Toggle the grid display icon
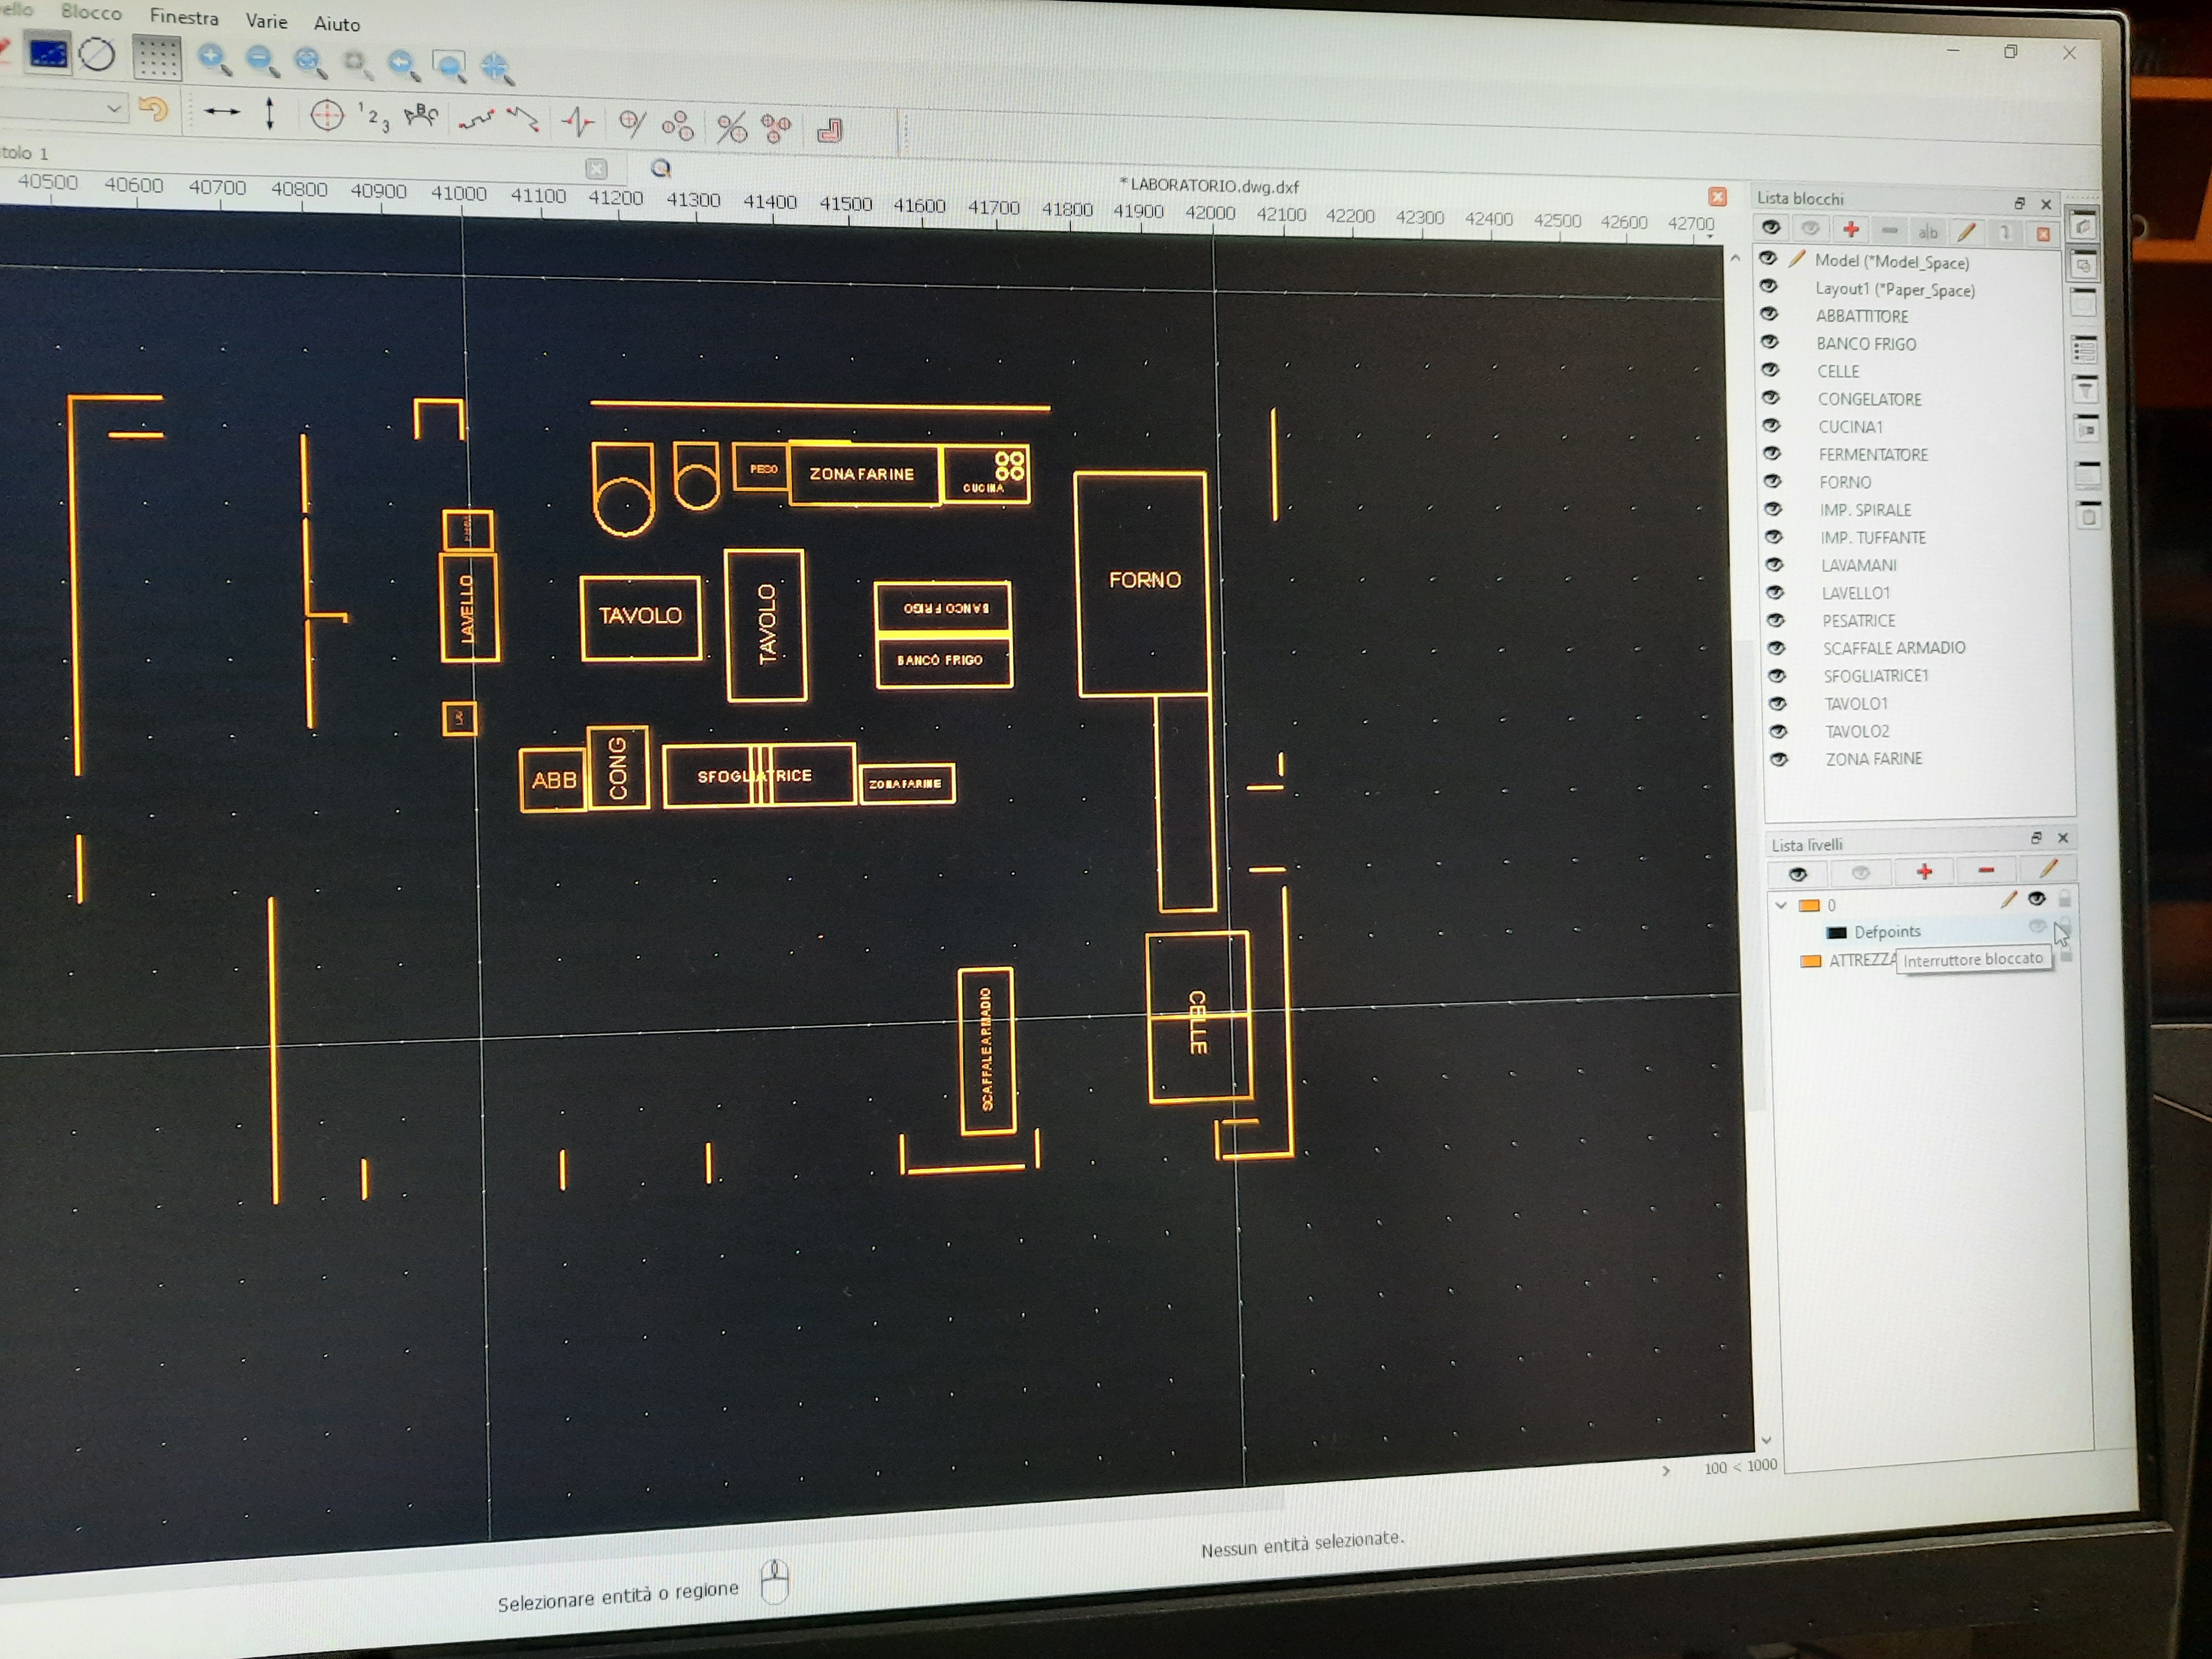This screenshot has height=1659, width=2212. [156, 57]
